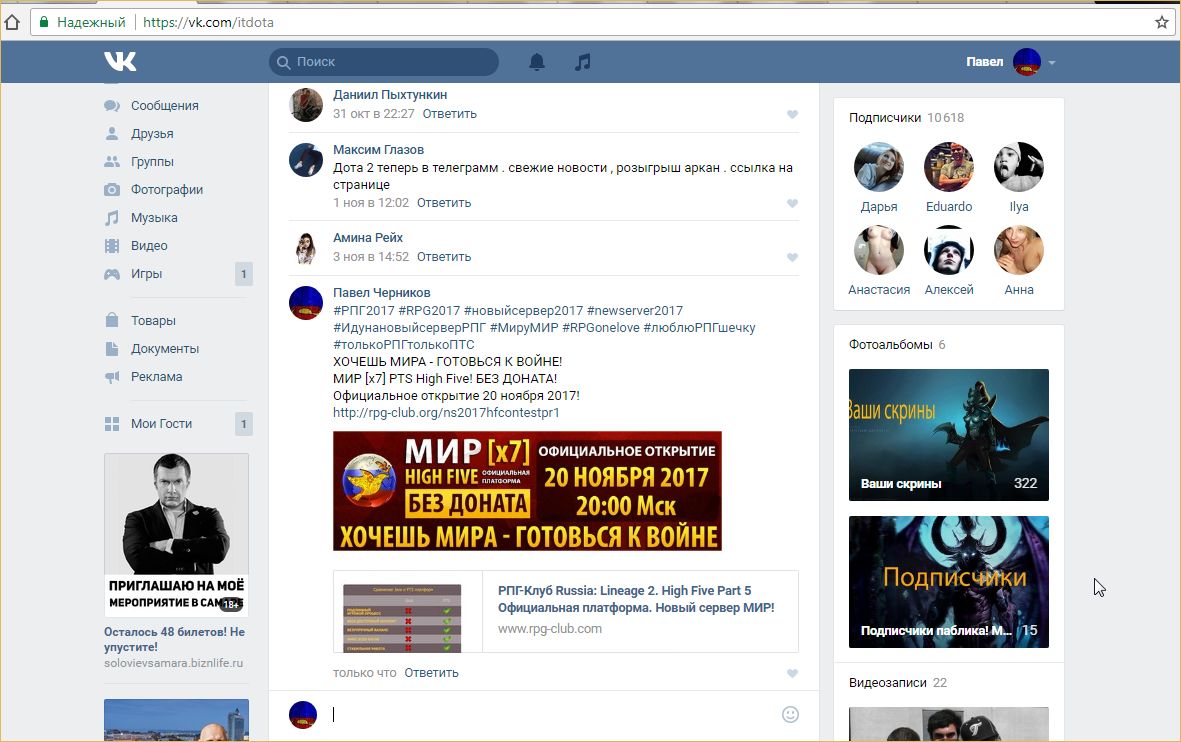Open the notifications bell icon
This screenshot has height=742, width=1181.
click(537, 62)
